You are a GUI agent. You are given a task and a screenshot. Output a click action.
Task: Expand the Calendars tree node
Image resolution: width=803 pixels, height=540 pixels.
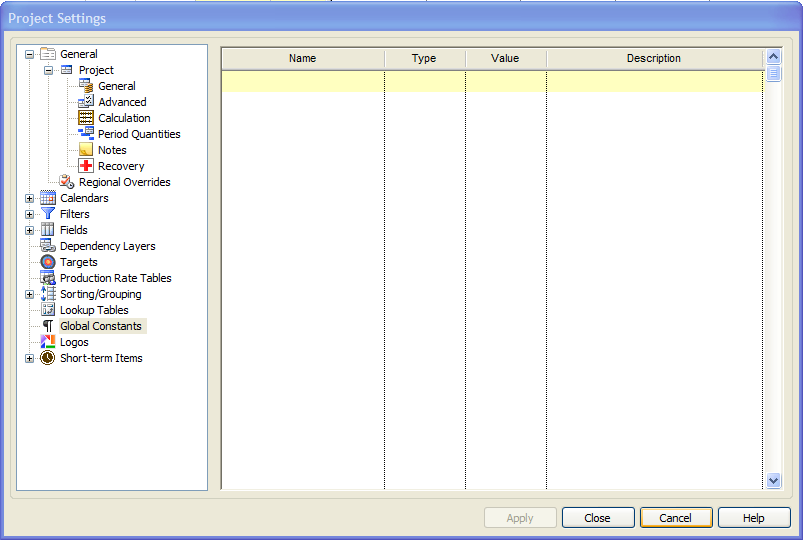coord(29,198)
